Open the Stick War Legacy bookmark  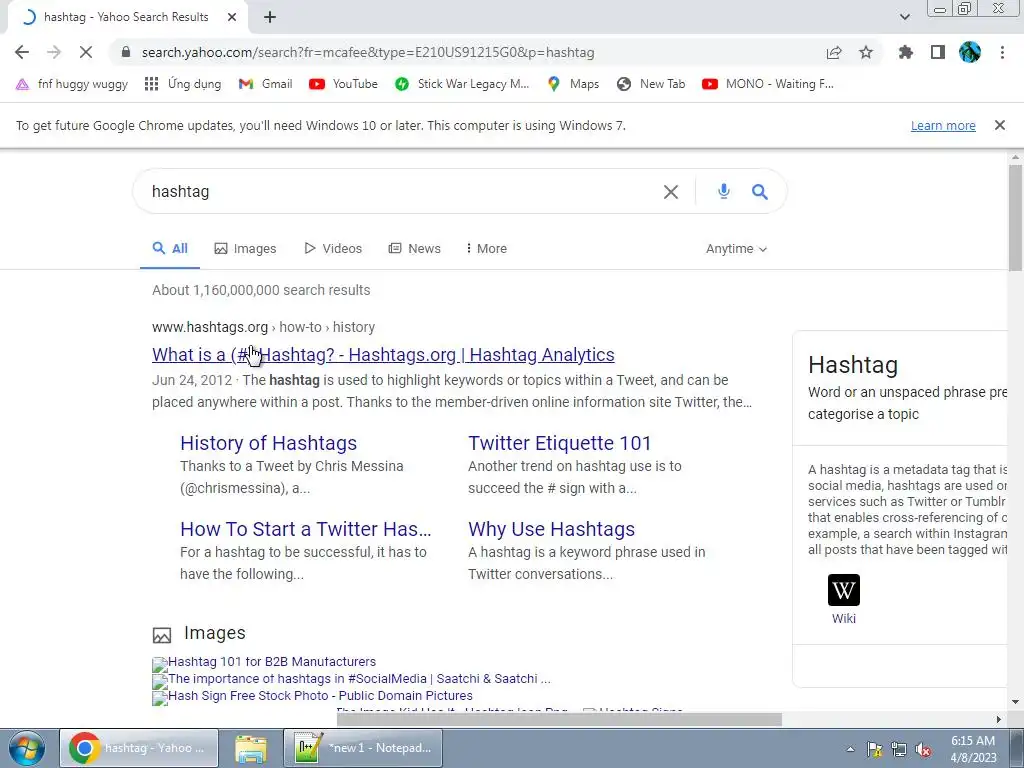[x=462, y=84]
